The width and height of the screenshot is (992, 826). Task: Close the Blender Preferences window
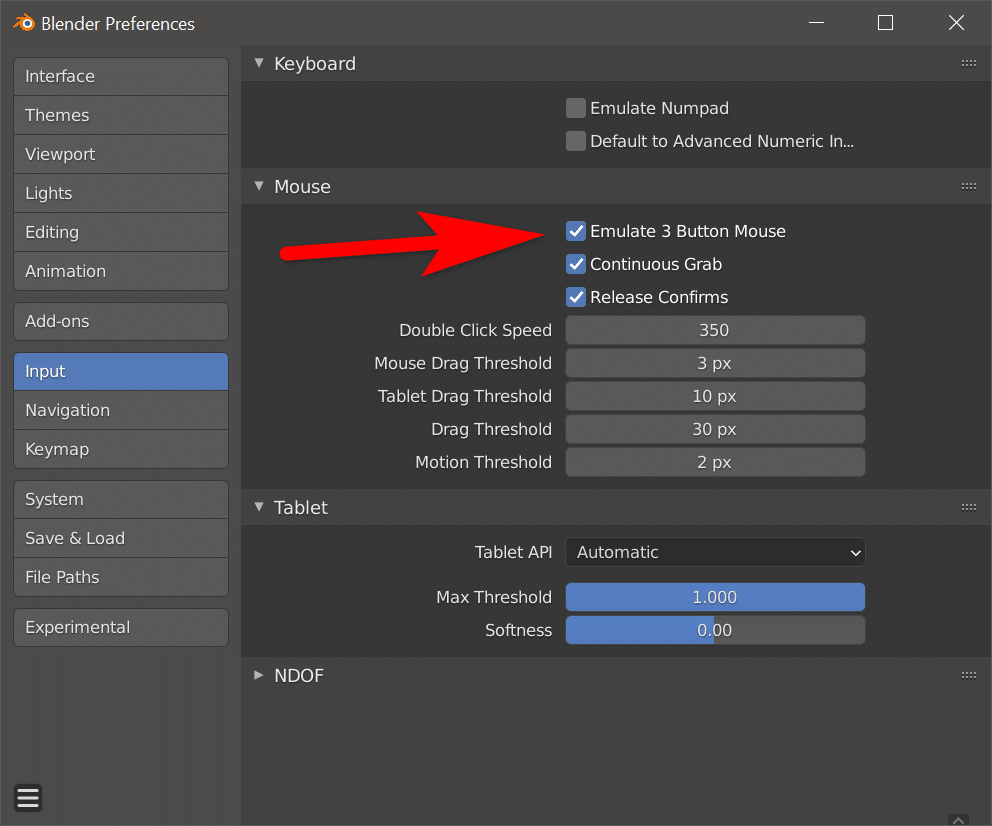pos(956,23)
